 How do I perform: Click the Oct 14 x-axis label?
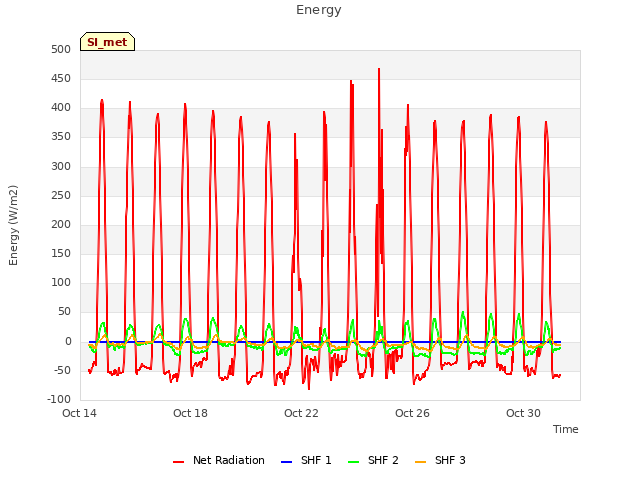[x=80, y=413]
